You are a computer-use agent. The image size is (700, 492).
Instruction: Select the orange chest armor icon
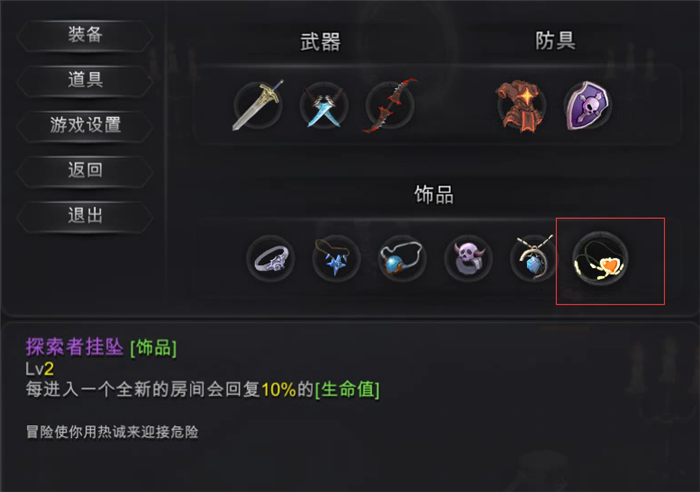521,106
